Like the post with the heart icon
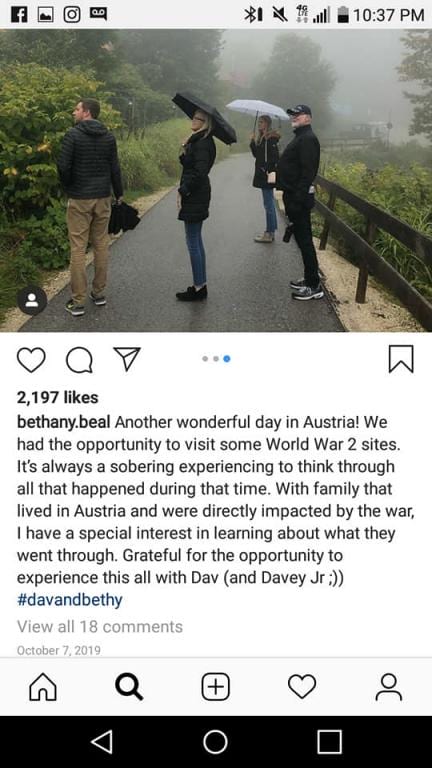Viewport: 432px width, 768px height. pyautogui.click(x=31, y=360)
